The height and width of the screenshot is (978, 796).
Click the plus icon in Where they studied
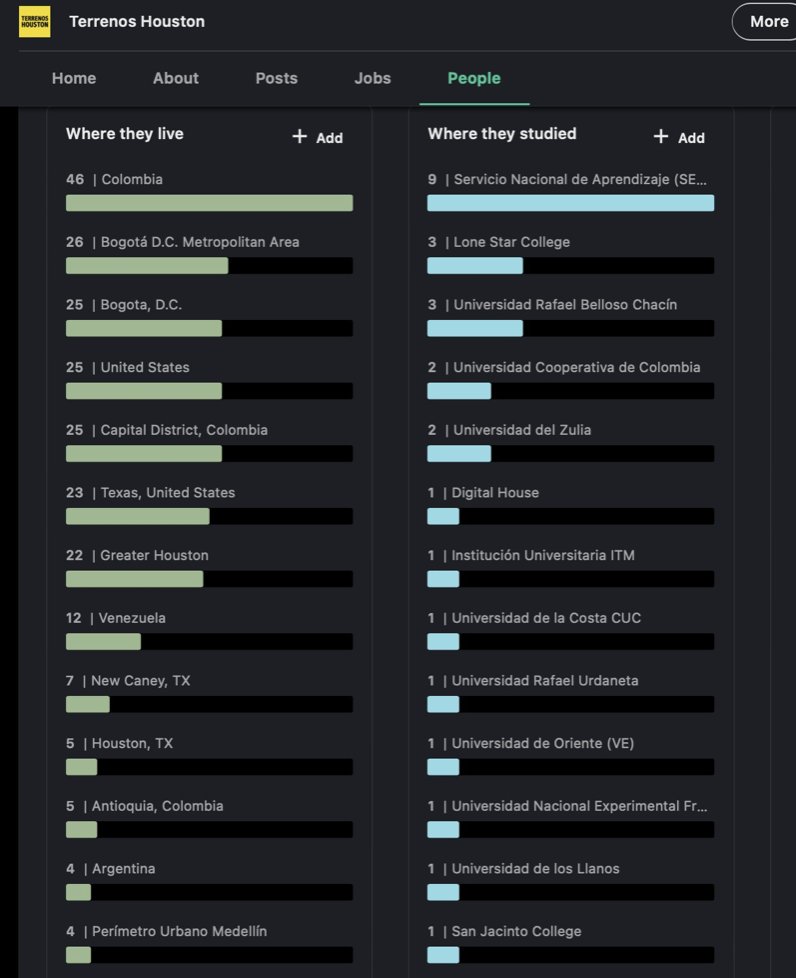click(x=661, y=137)
